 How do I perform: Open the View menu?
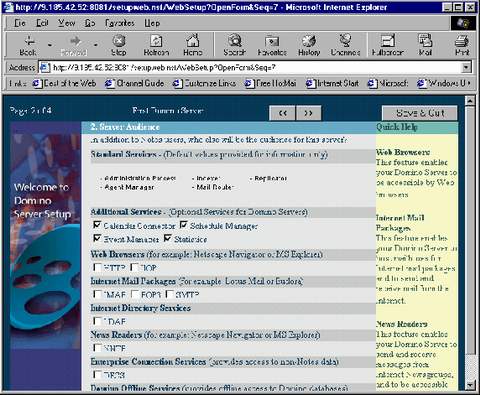tap(66, 23)
